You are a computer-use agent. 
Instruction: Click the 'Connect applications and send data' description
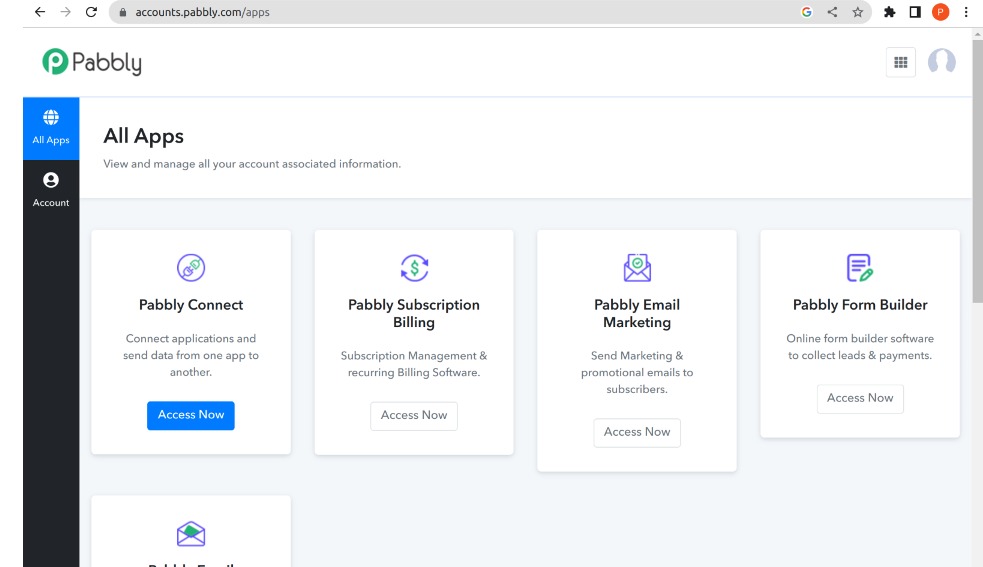pyautogui.click(x=191, y=355)
